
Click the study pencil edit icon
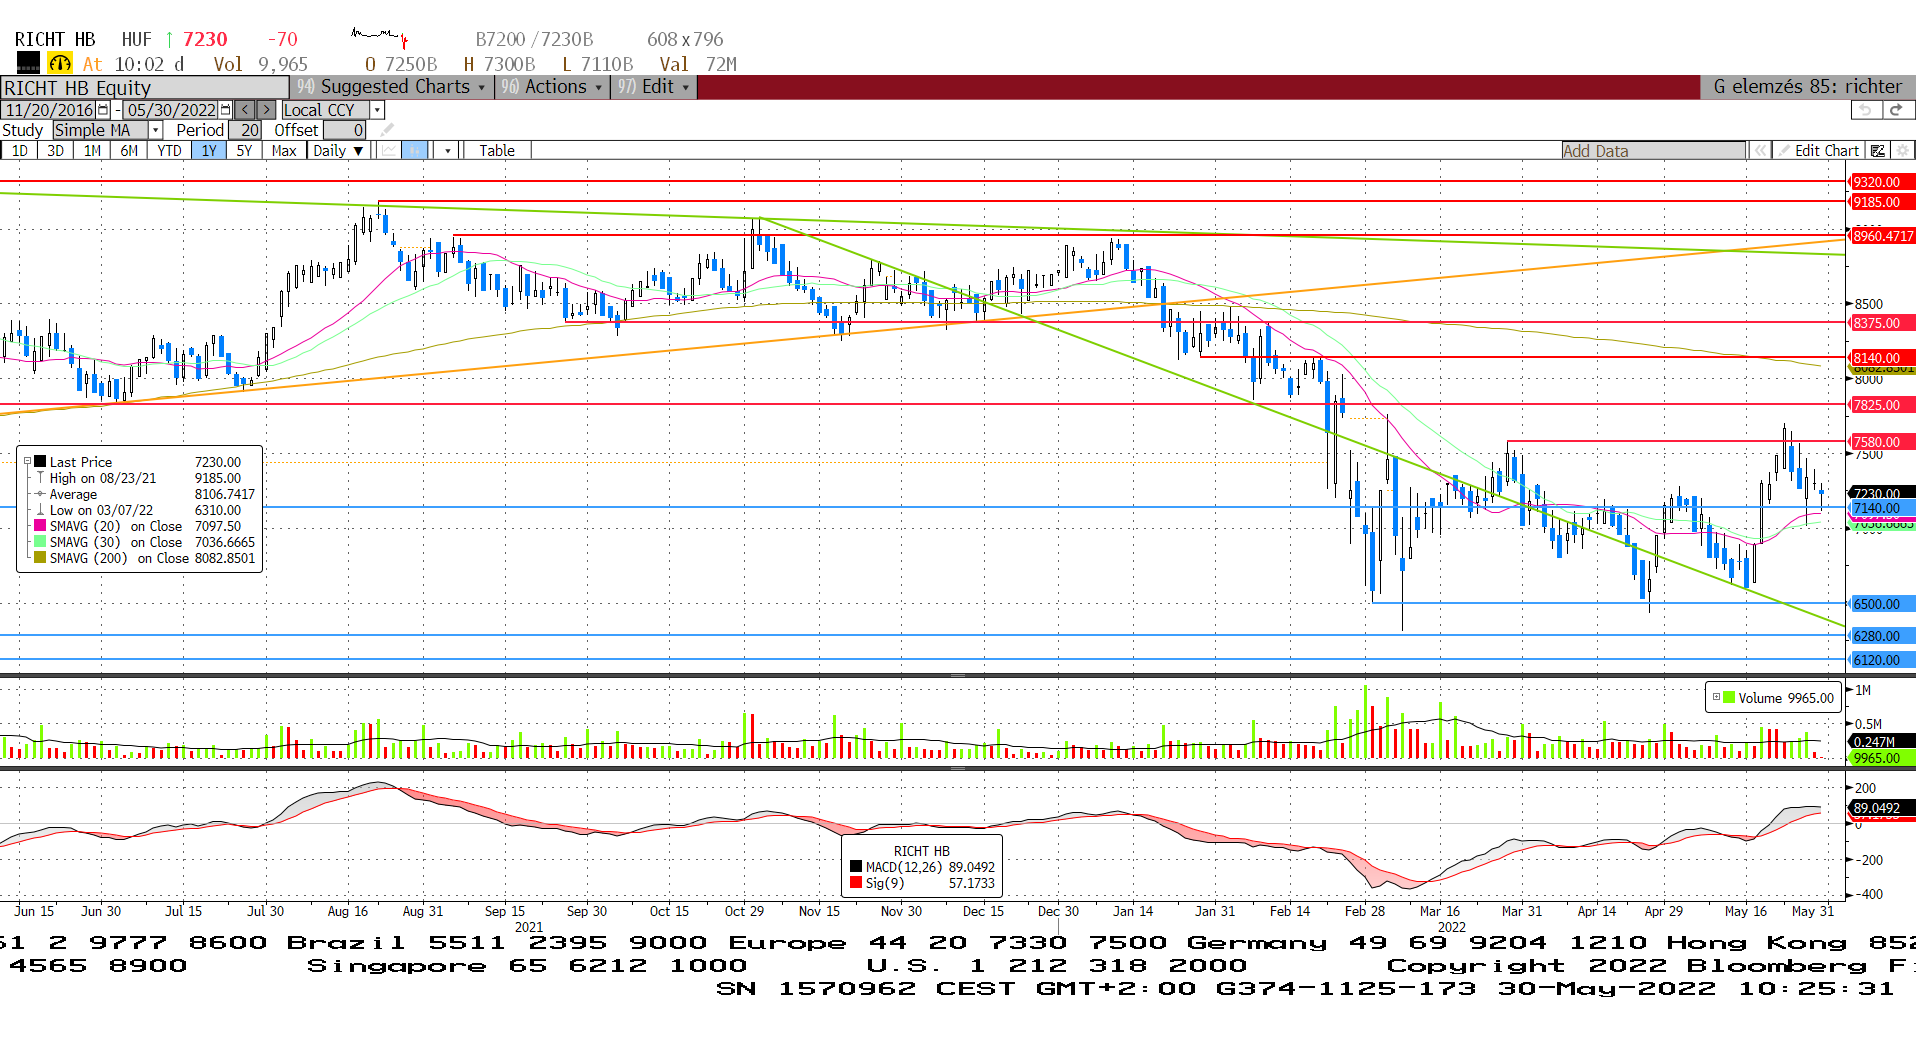tap(387, 130)
